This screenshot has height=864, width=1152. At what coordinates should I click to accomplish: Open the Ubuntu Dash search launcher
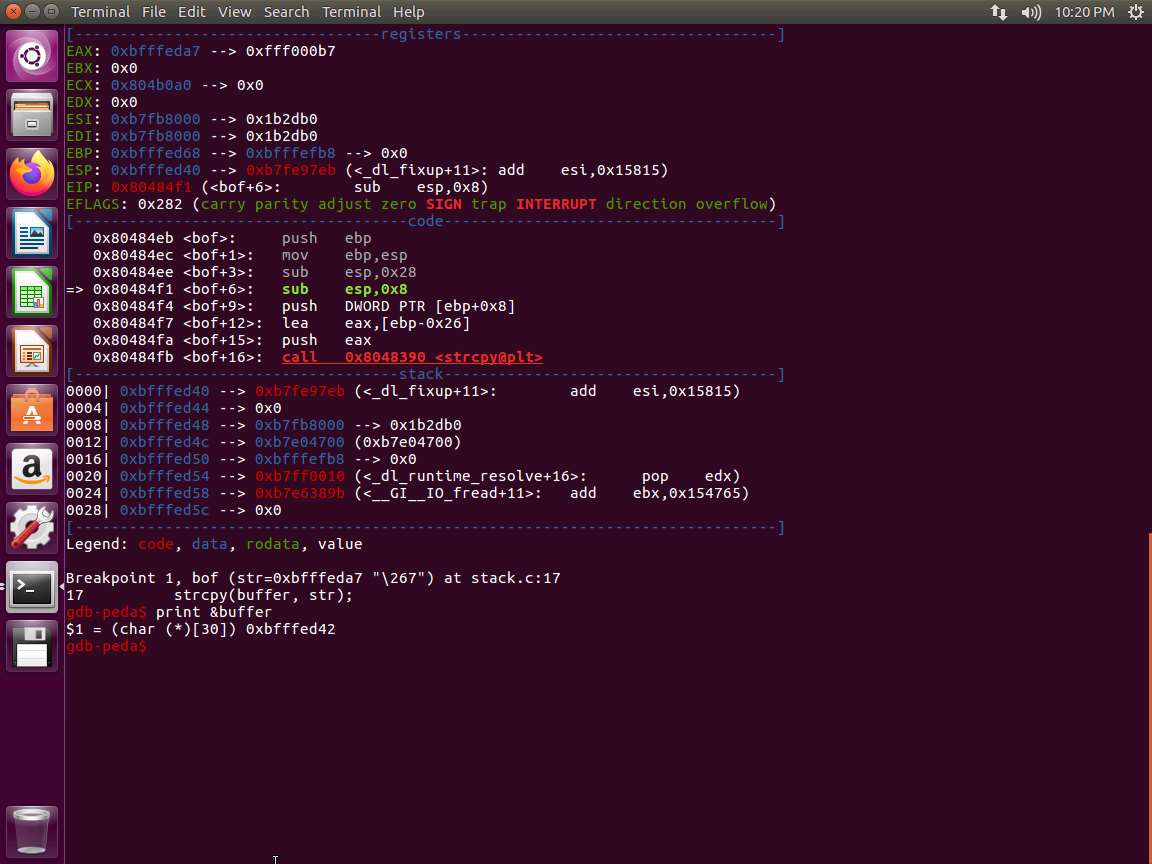coord(32,56)
